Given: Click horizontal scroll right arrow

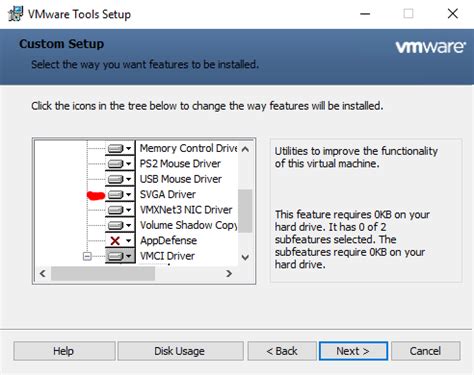Looking at the screenshot, I should pos(229,274).
